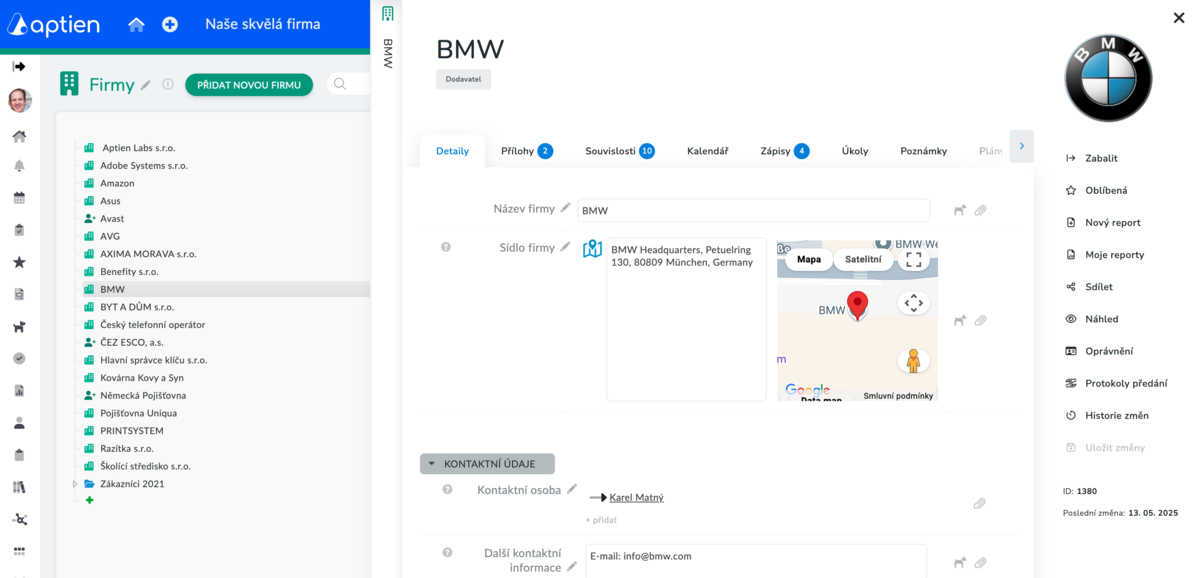Click the Aptien logo in the header
Screen dimensions: 1200x578
pos(54,25)
